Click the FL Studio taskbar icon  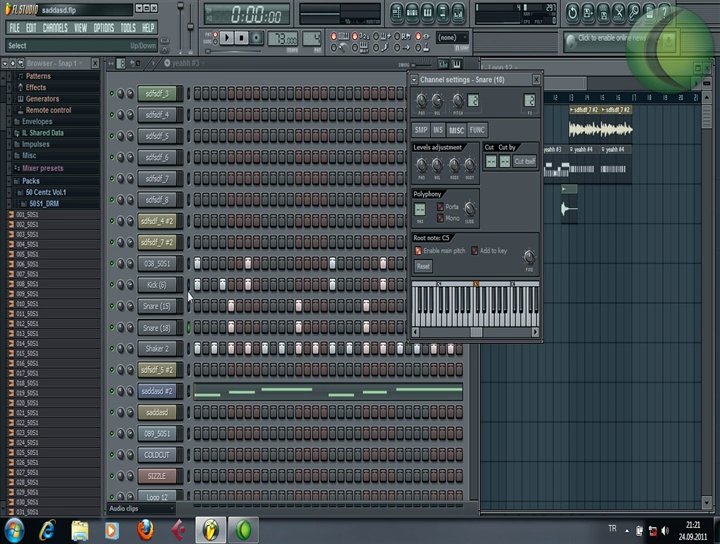click(x=211, y=531)
